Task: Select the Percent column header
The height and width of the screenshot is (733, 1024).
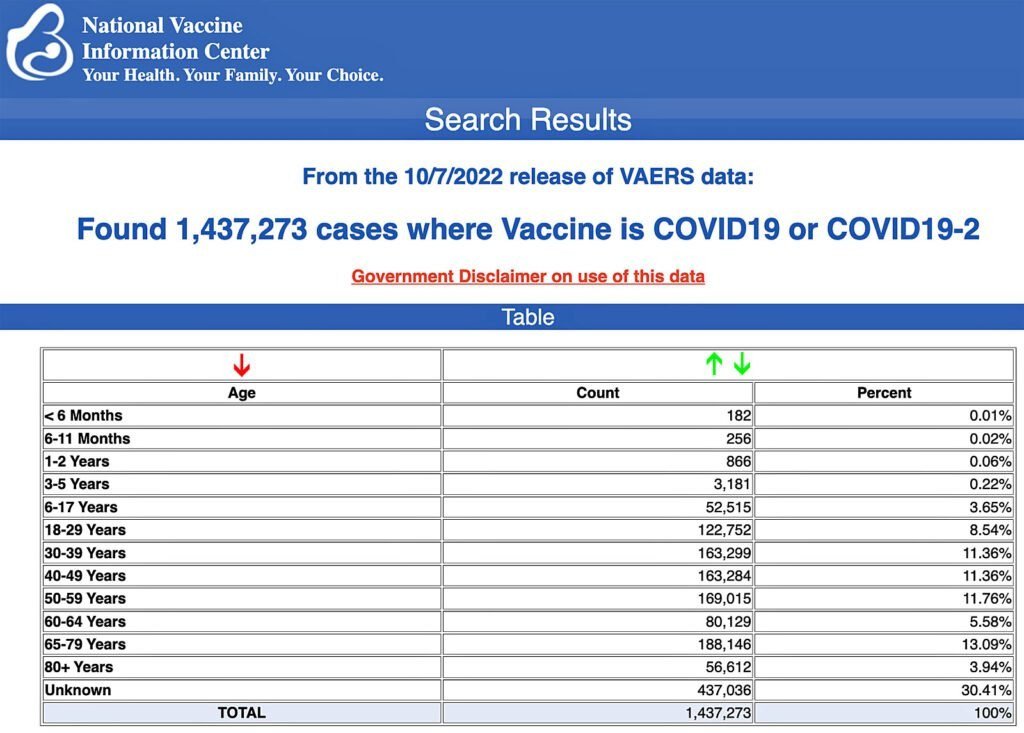Action: coord(884,392)
